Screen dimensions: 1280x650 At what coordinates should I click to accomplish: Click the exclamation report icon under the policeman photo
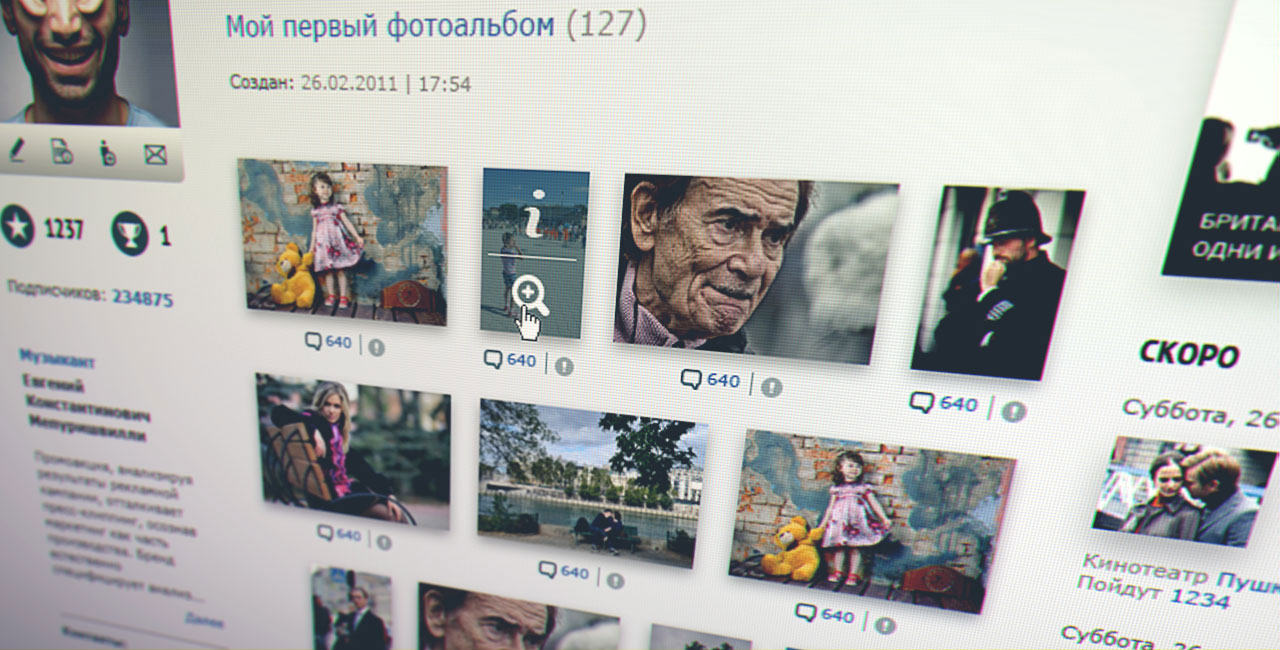click(x=1014, y=410)
